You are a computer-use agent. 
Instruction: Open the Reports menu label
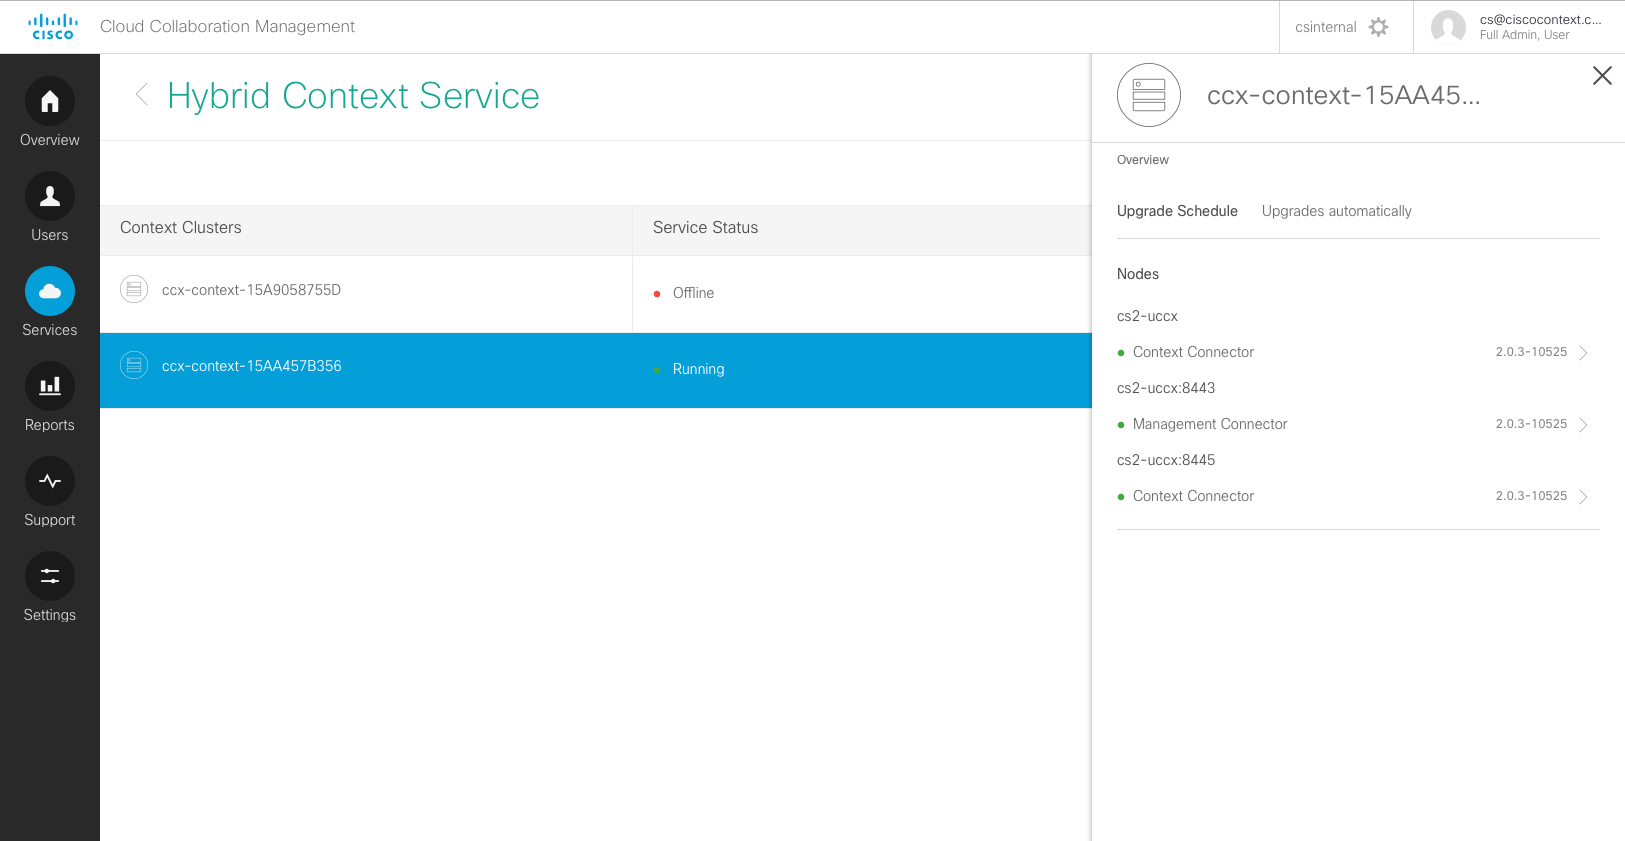click(50, 425)
